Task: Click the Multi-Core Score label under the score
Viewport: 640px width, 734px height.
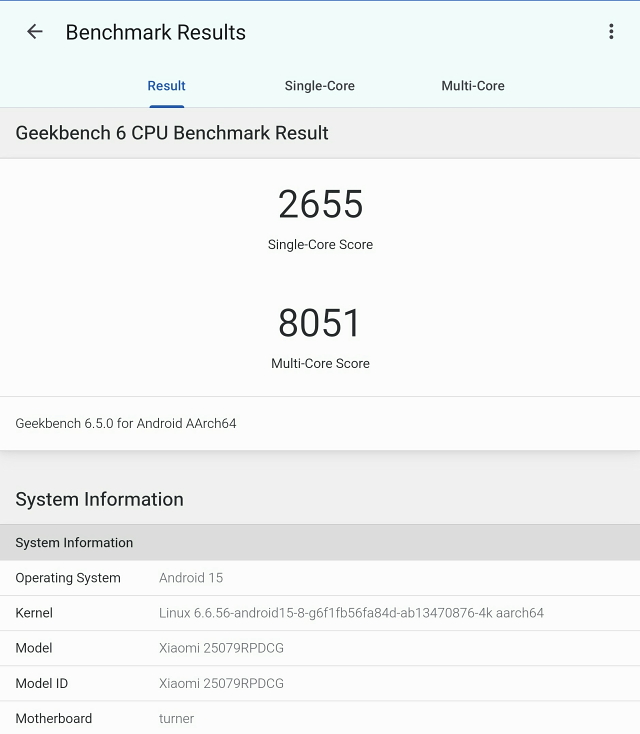Action: pyautogui.click(x=320, y=364)
